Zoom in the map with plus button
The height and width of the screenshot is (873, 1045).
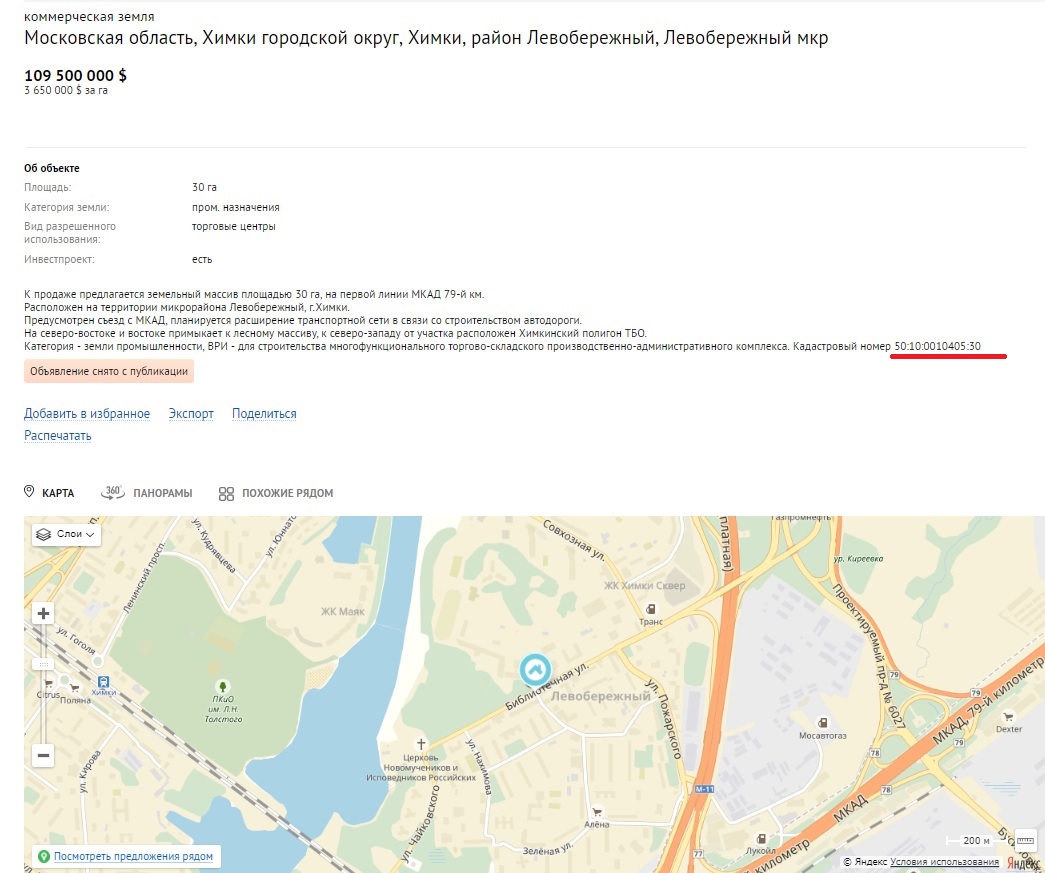pos(43,613)
